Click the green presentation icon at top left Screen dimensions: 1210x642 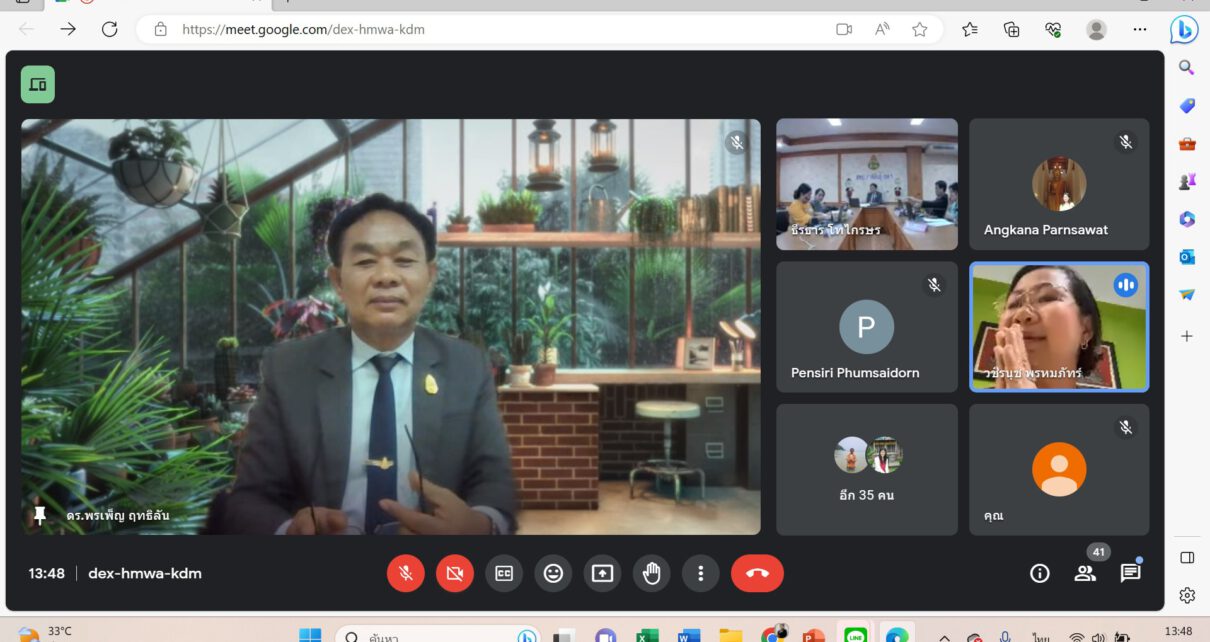pyautogui.click(x=38, y=85)
